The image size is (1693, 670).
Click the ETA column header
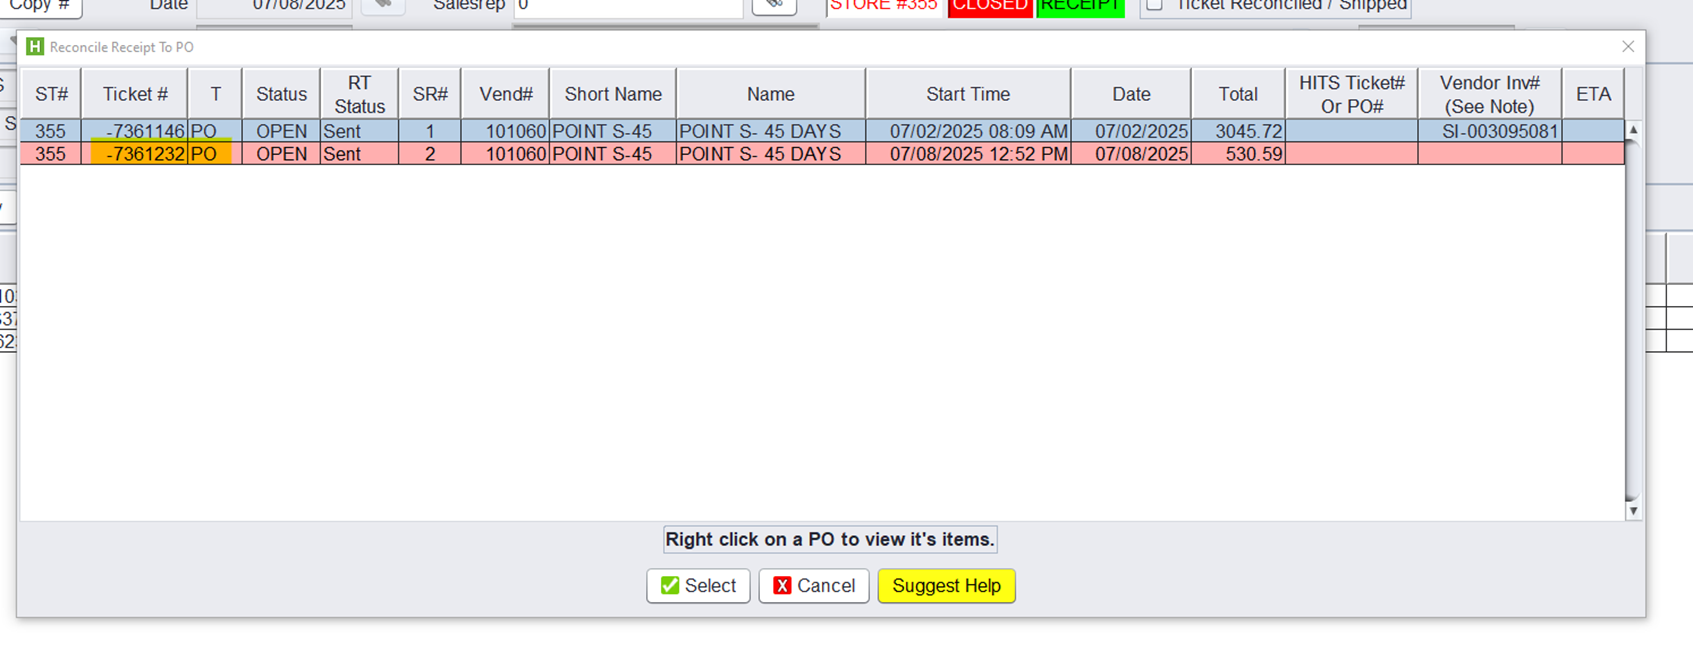tap(1593, 94)
